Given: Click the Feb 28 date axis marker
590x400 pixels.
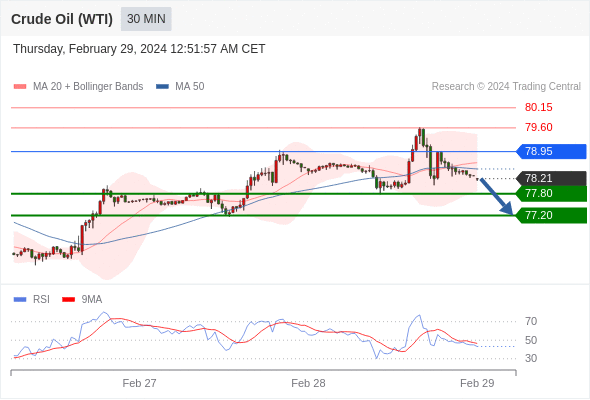Looking at the screenshot, I should click(308, 383).
